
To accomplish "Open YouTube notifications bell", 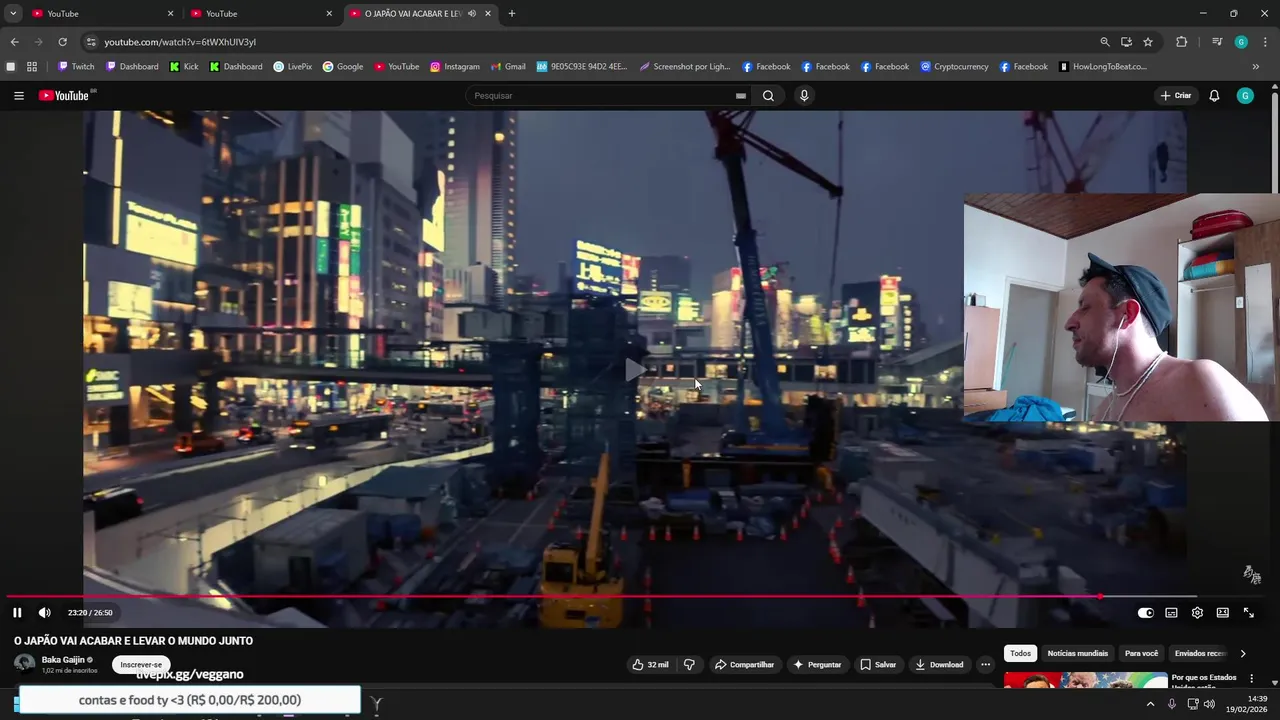I will (x=1214, y=96).
